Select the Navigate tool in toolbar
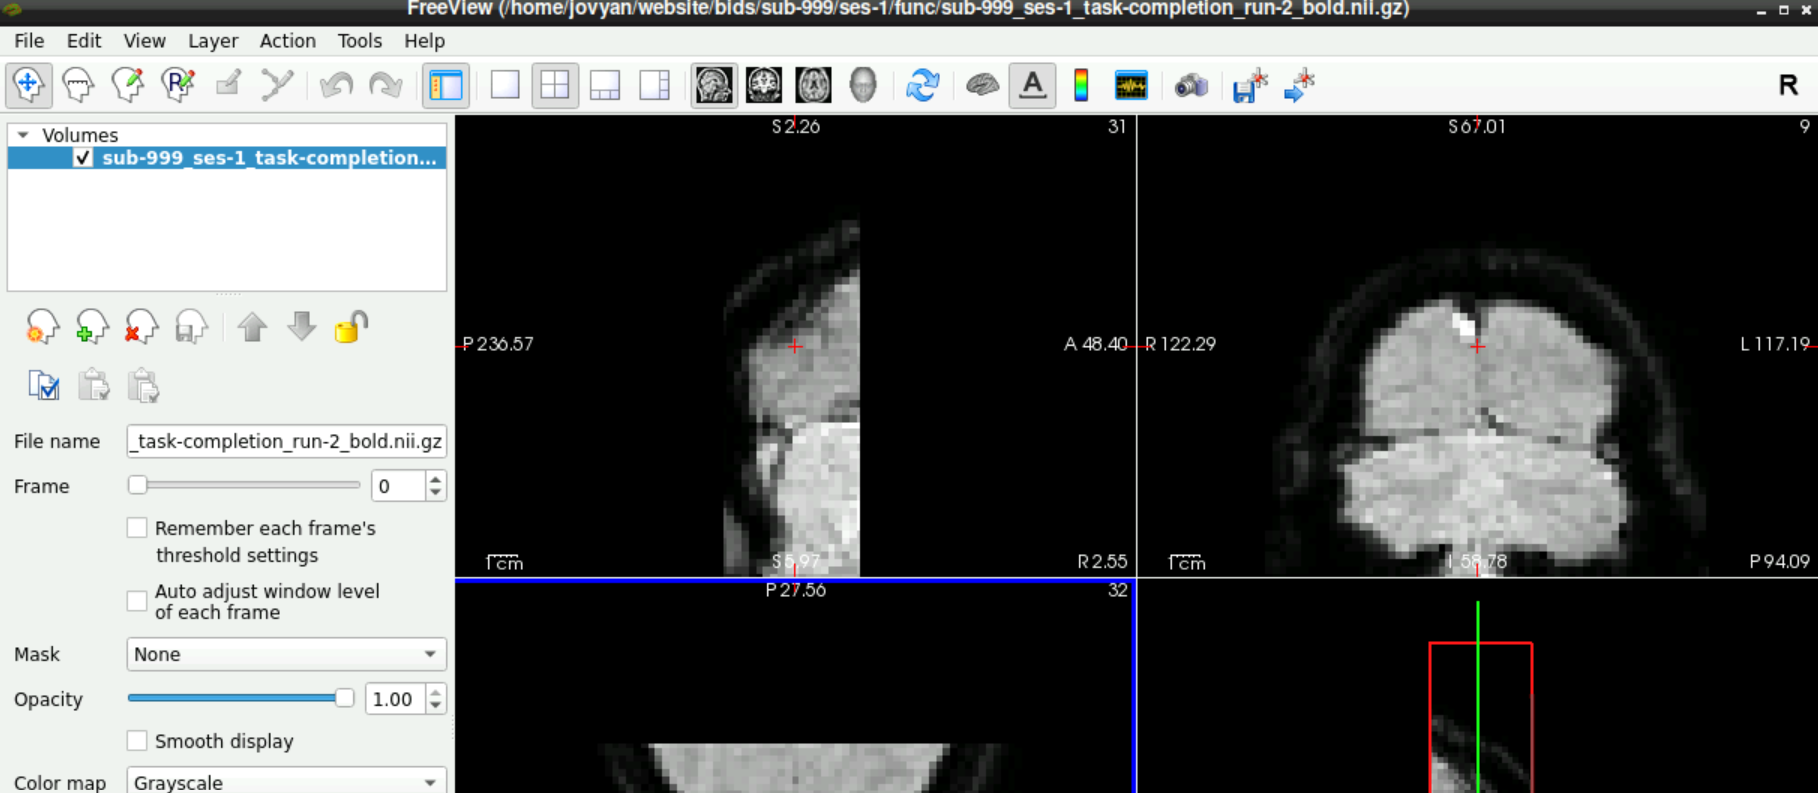1818x793 pixels. coord(28,85)
